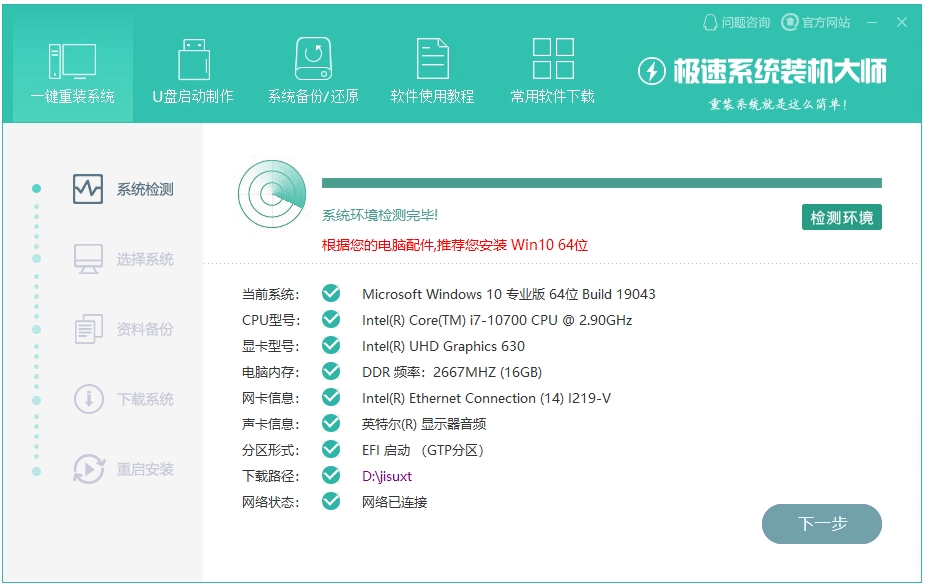This screenshot has height=585, width=925.
Task: Click the radar scan icon
Action: pyautogui.click(x=272, y=194)
